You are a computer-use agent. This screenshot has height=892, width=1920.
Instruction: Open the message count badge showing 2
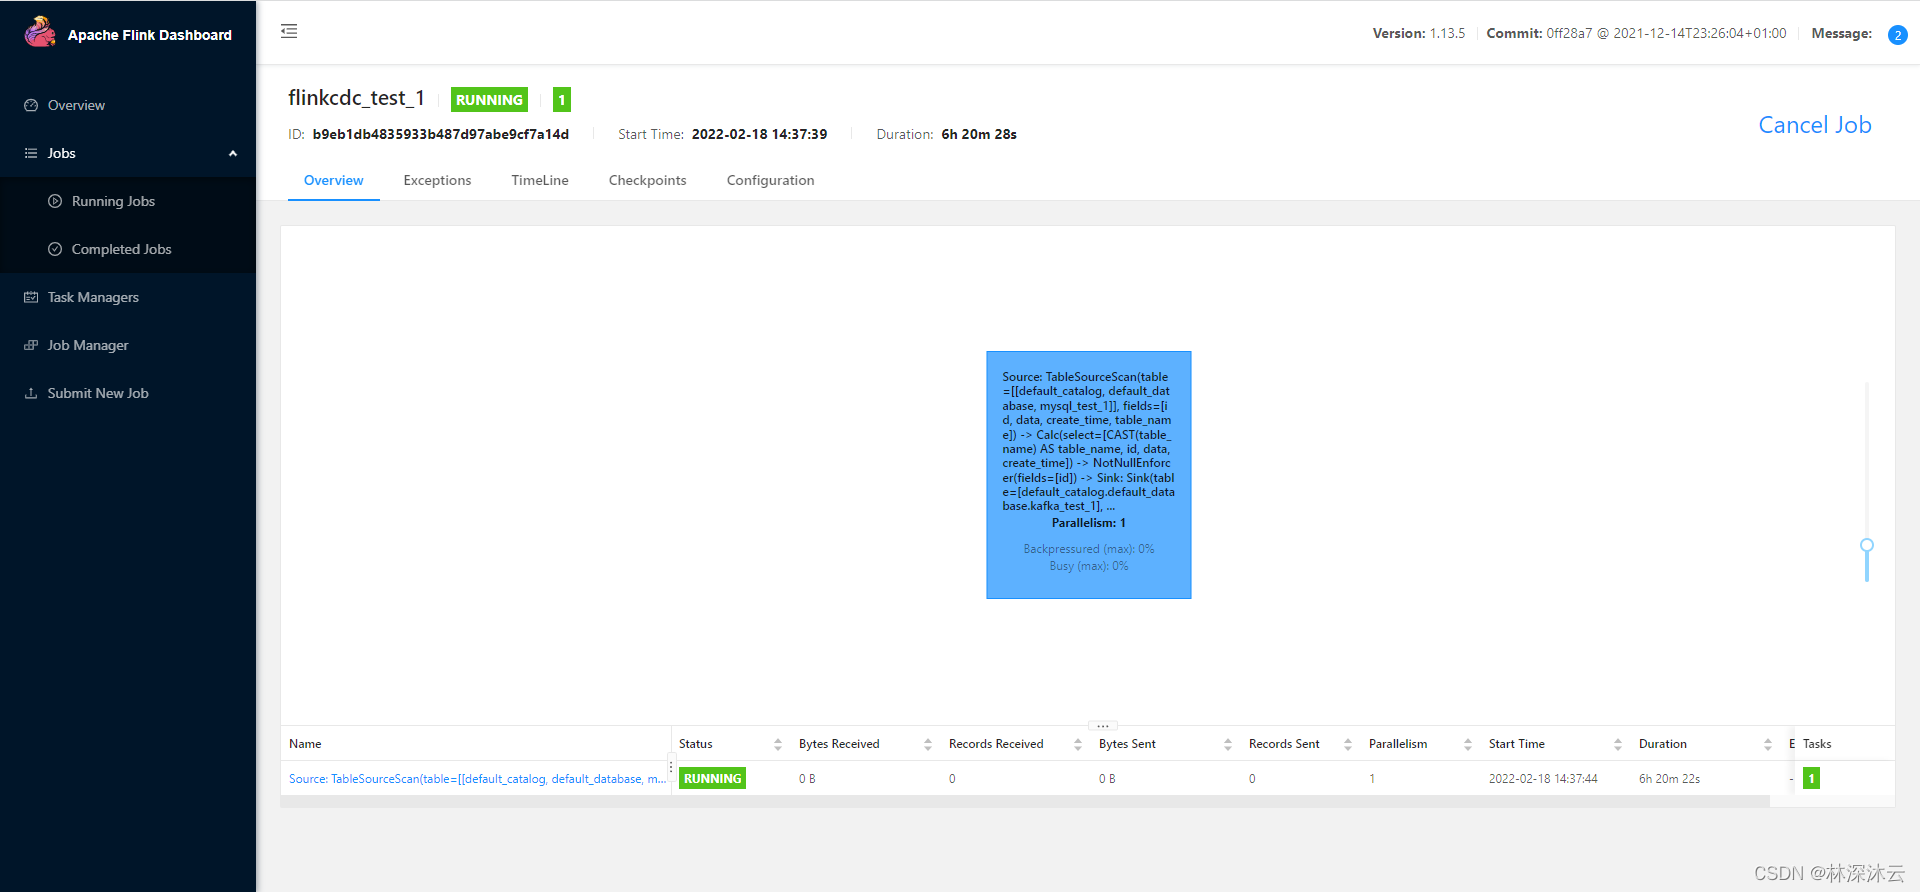click(x=1897, y=35)
